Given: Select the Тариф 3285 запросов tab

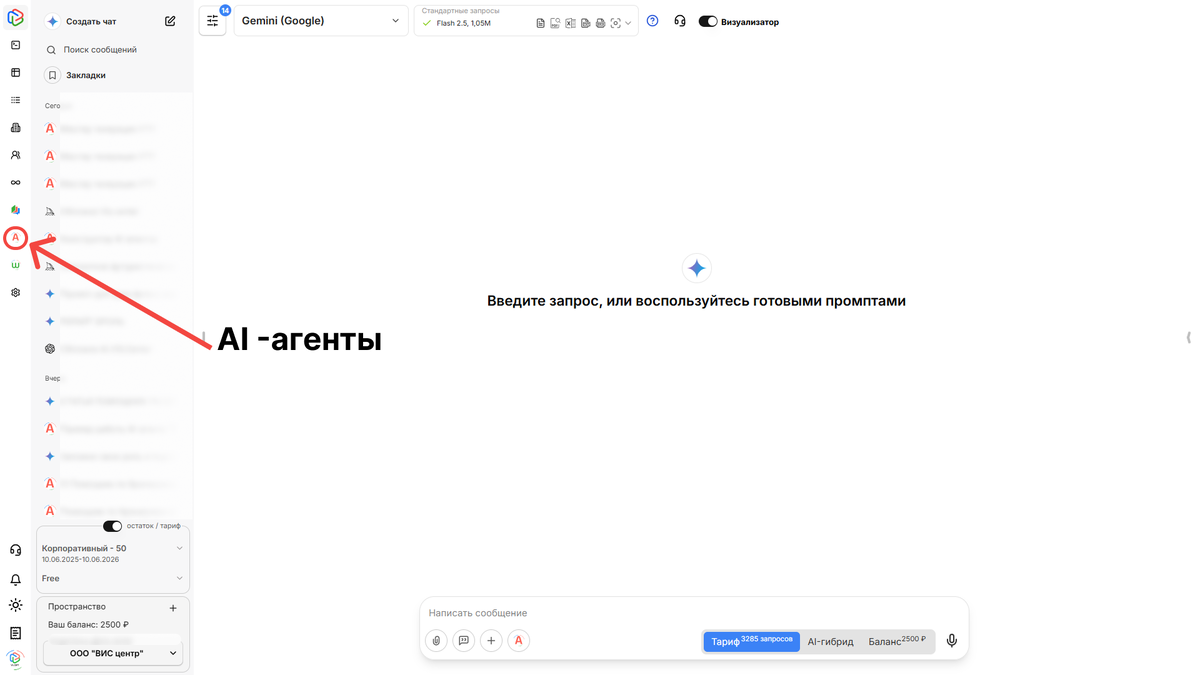Looking at the screenshot, I should [x=752, y=641].
